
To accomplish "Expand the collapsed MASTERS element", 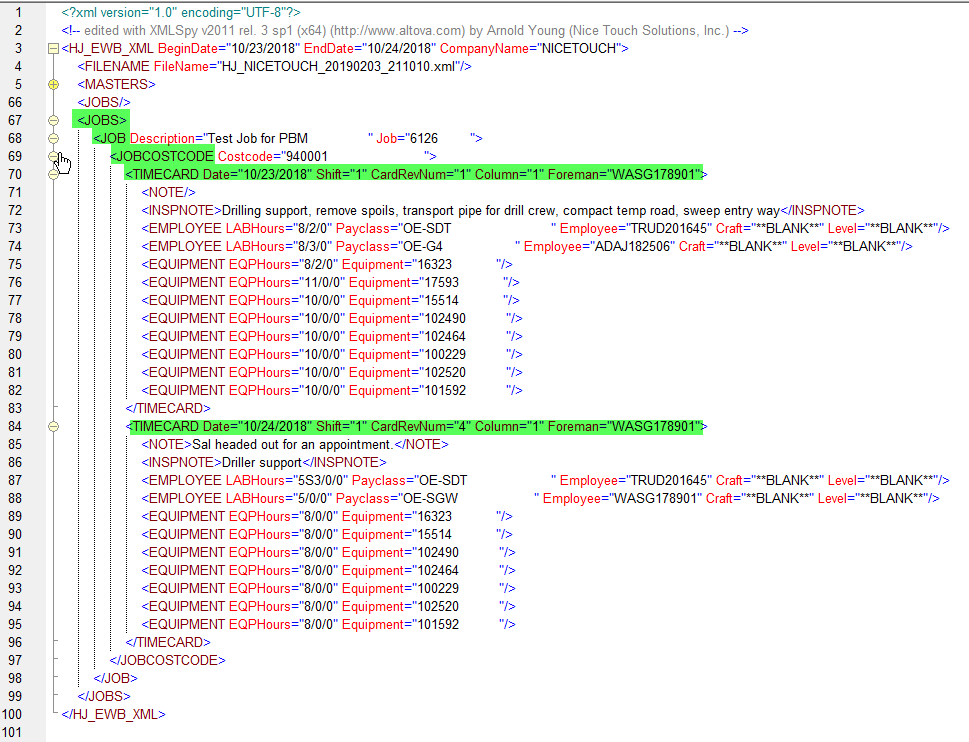I will [x=54, y=85].
